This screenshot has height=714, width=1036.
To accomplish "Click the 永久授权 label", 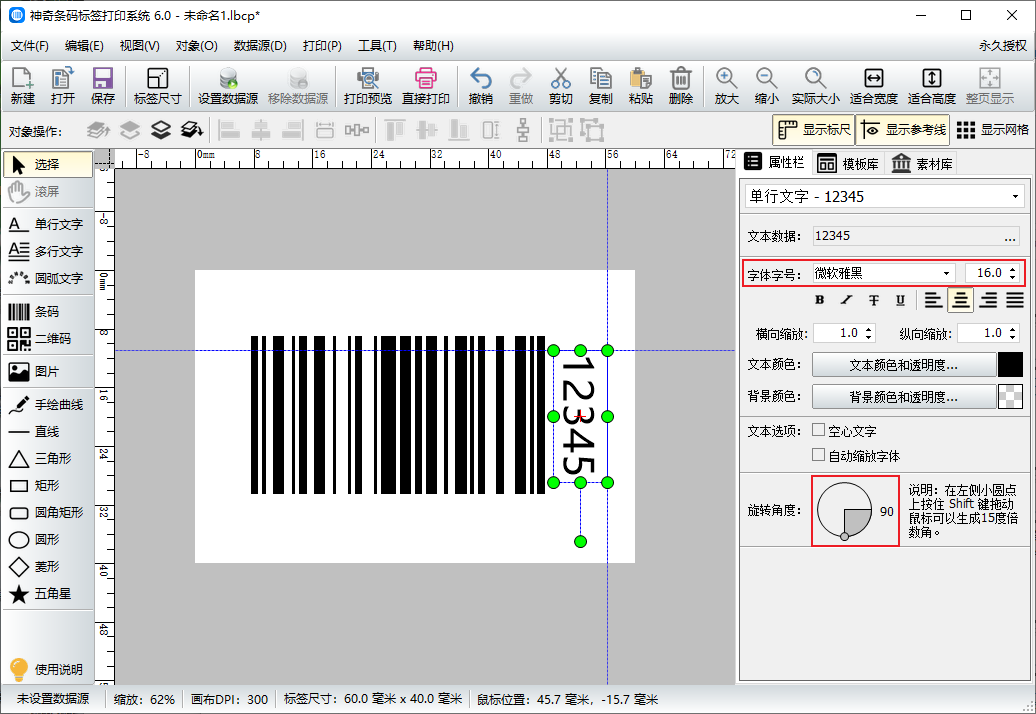I will pyautogui.click(x=1002, y=46).
